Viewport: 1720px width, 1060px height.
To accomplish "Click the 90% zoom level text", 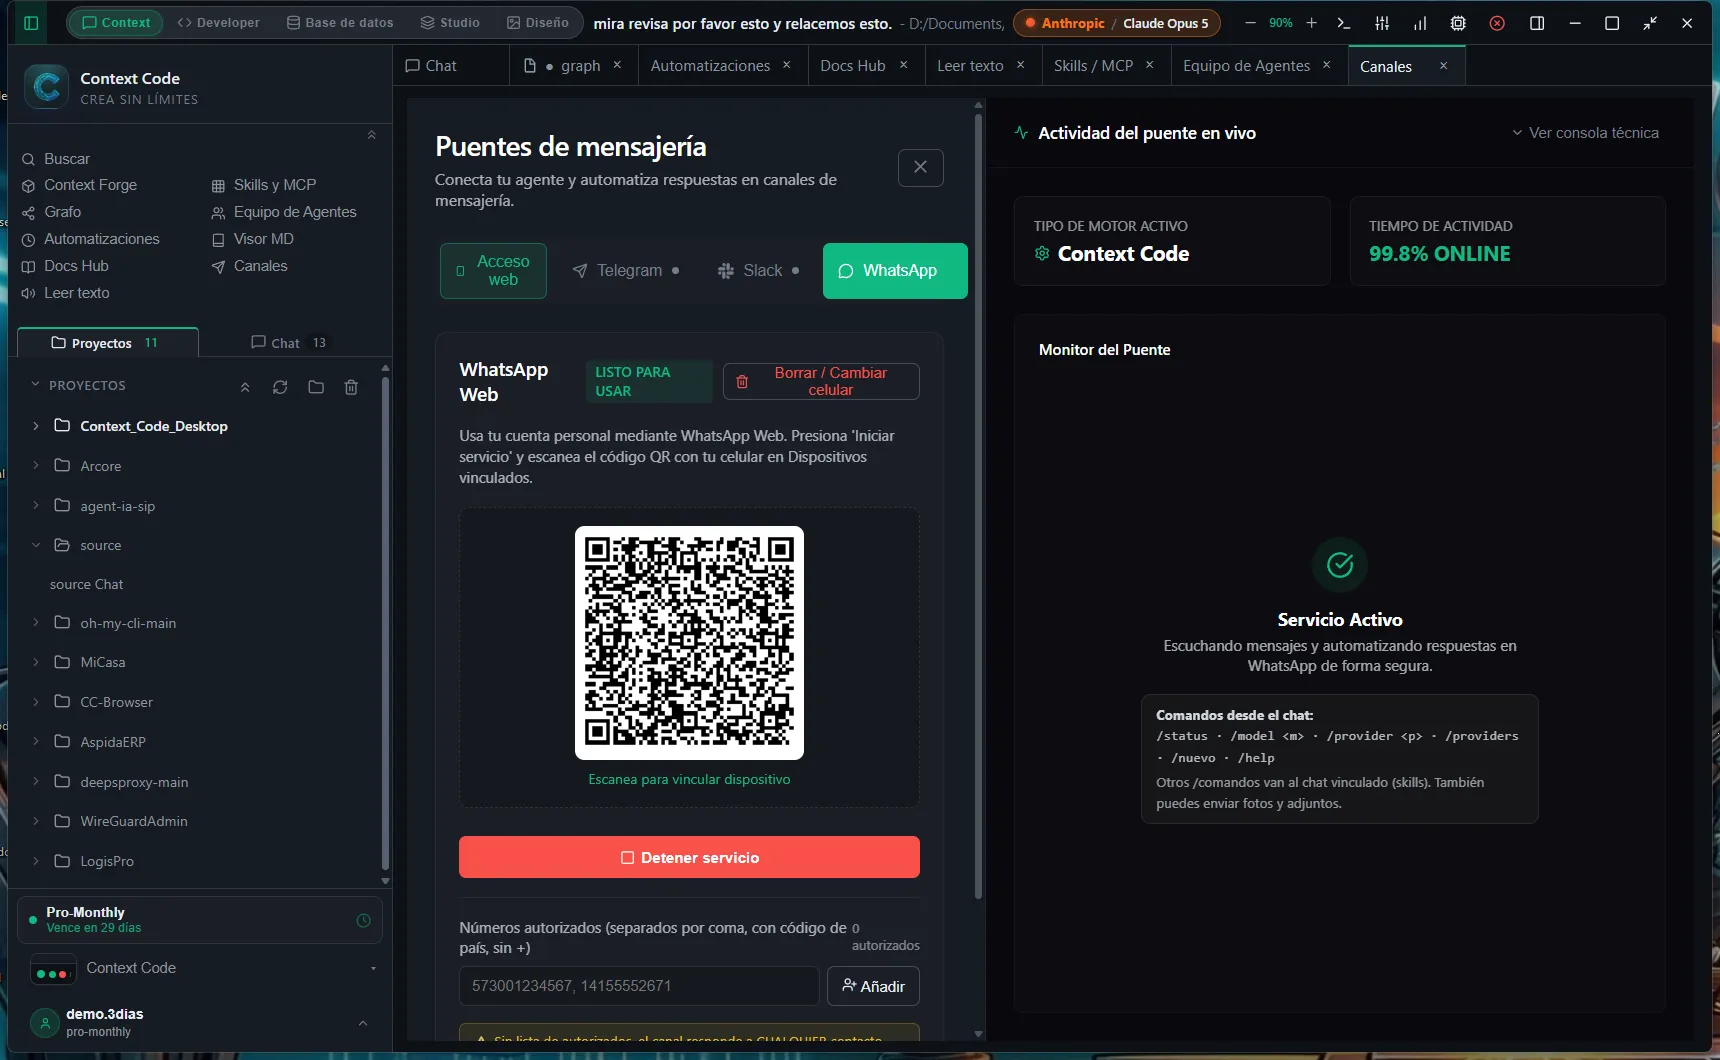I will coord(1280,23).
